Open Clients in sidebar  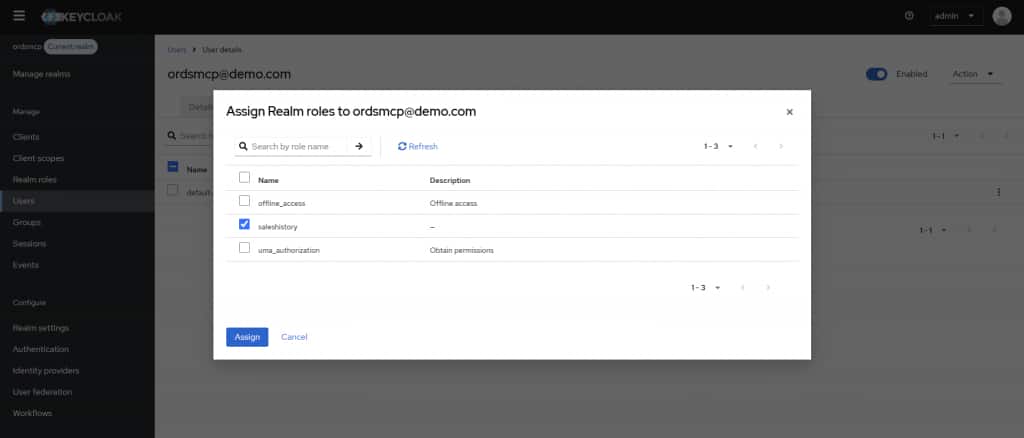click(x=26, y=137)
